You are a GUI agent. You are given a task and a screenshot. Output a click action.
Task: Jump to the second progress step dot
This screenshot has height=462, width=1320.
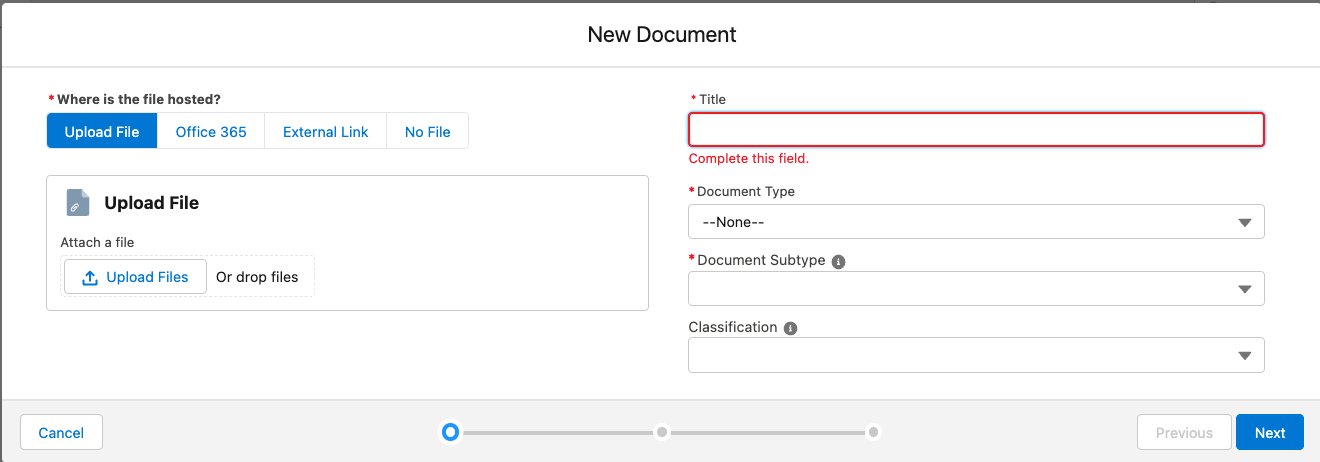(x=661, y=432)
